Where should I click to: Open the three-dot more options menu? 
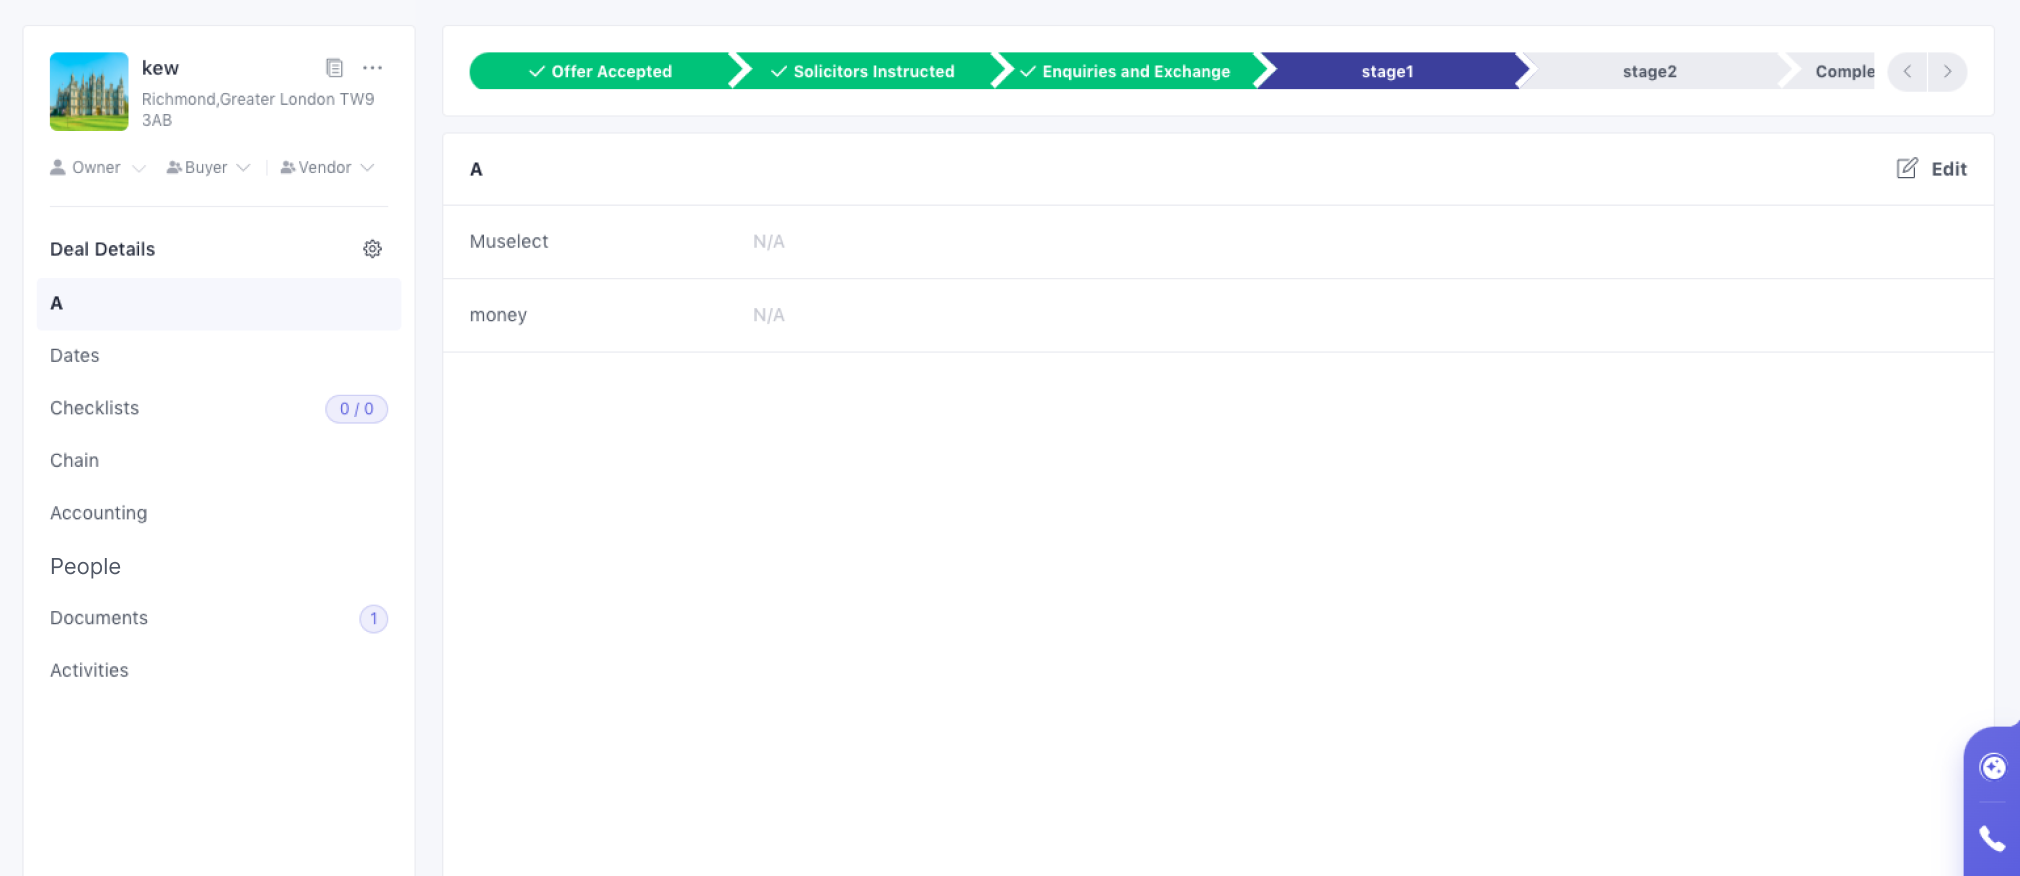372,68
